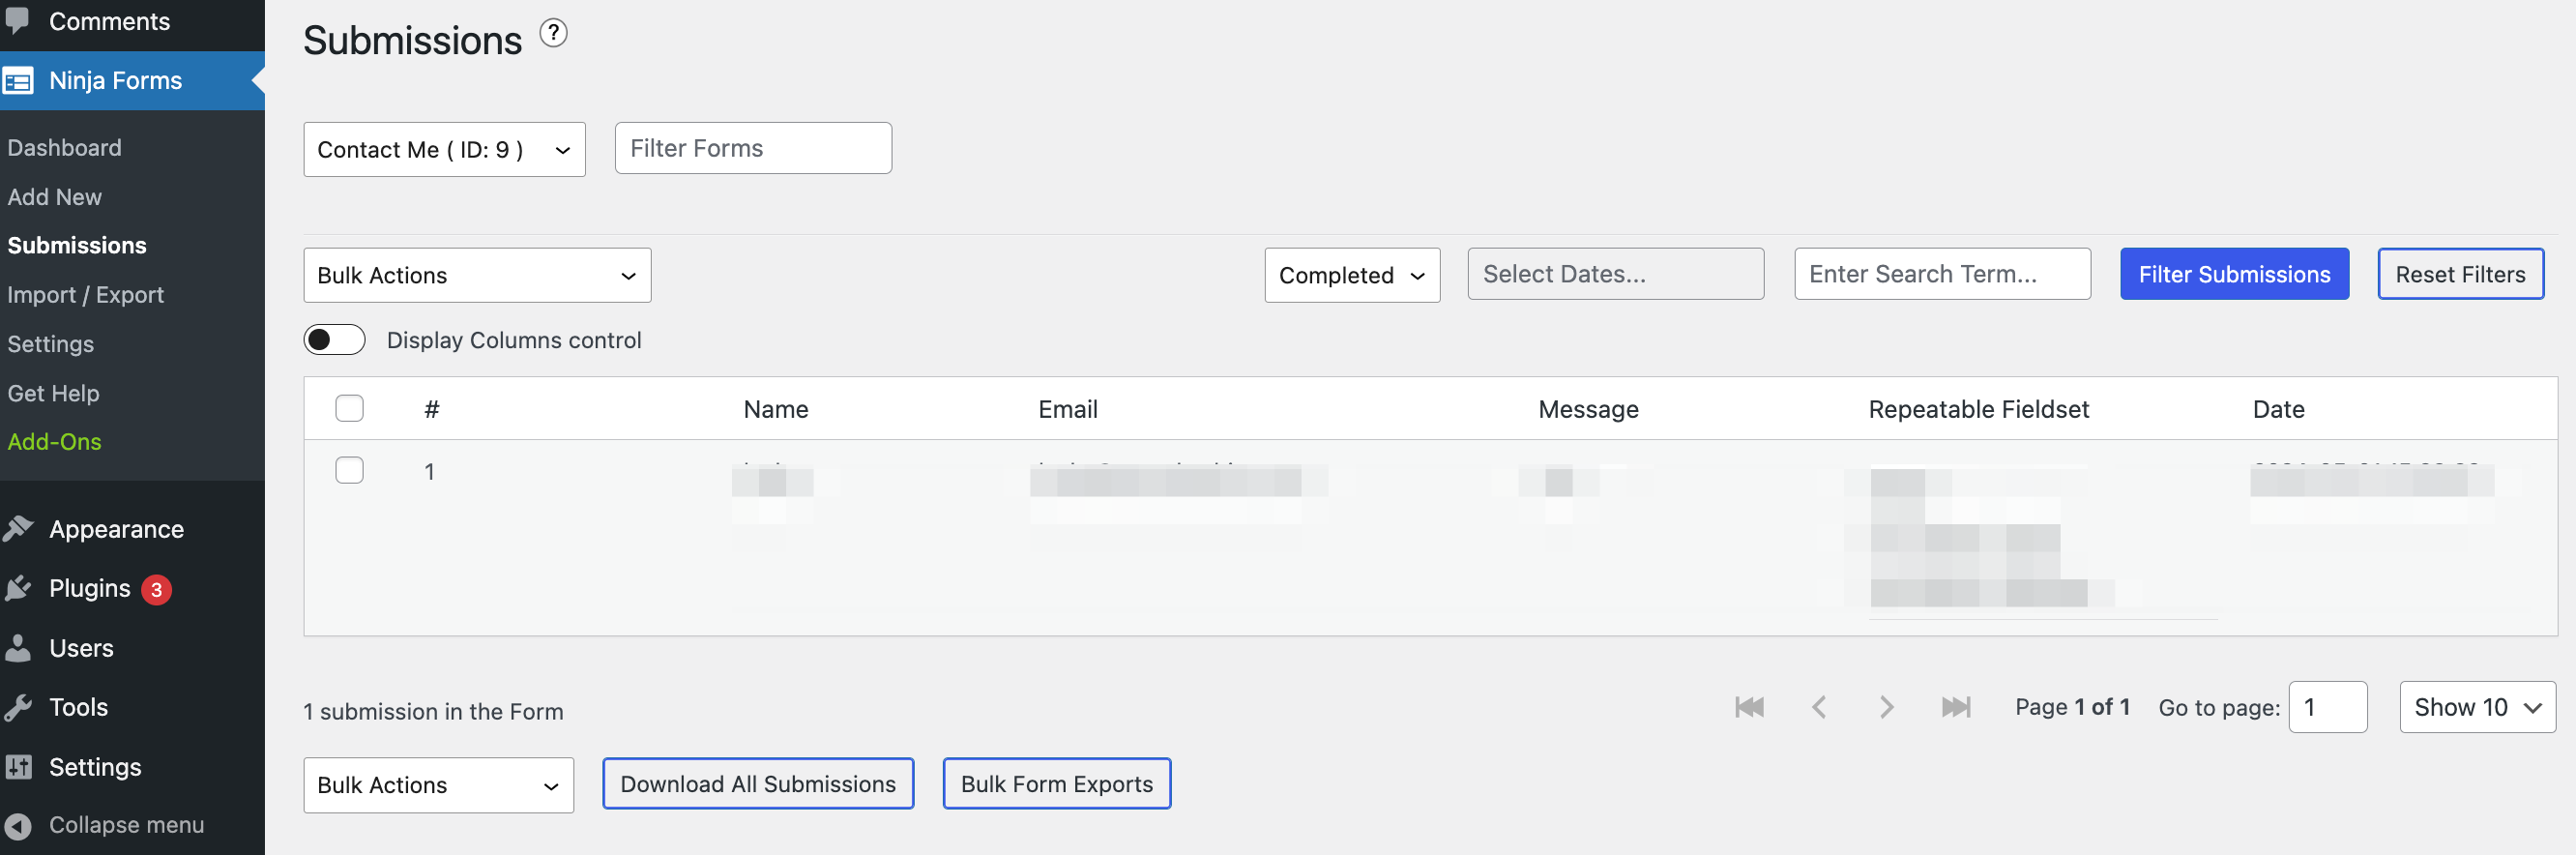Screen dimensions: 2576x855
Task: Click the Submissions help question mark
Action: [554, 32]
